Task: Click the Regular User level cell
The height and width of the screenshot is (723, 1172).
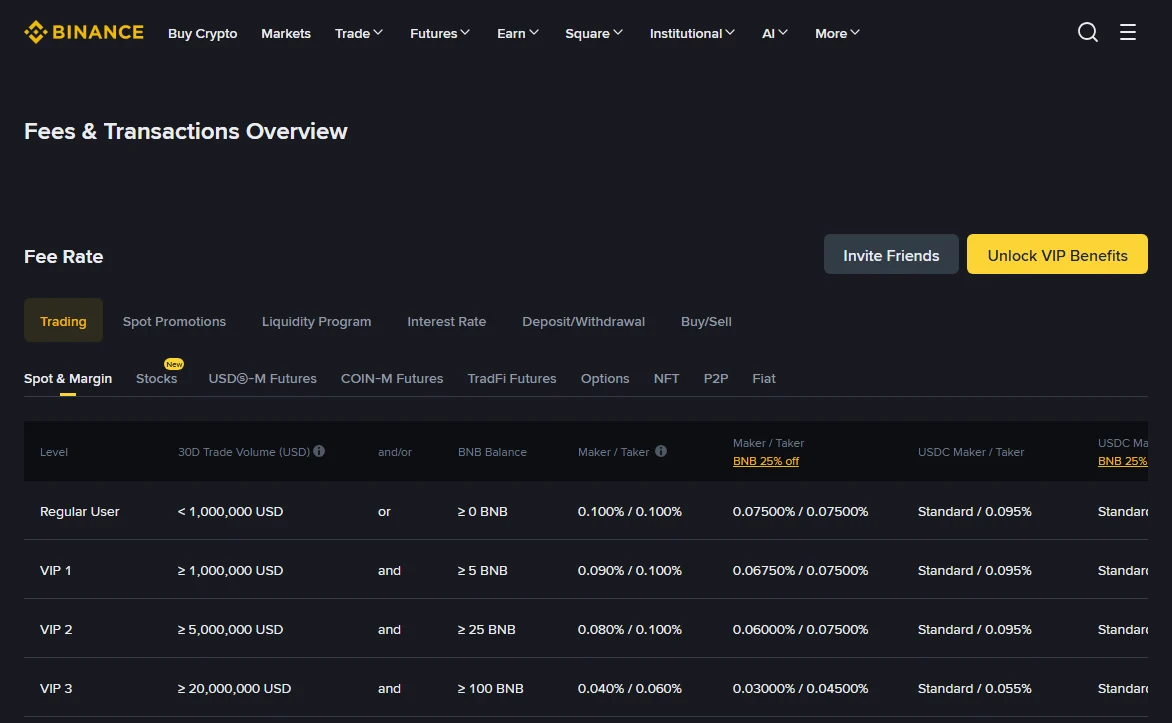Action: (x=79, y=511)
